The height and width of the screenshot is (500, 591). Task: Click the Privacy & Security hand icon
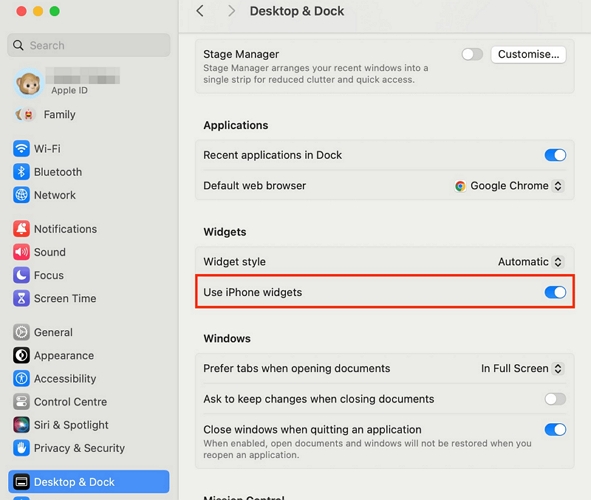21,448
